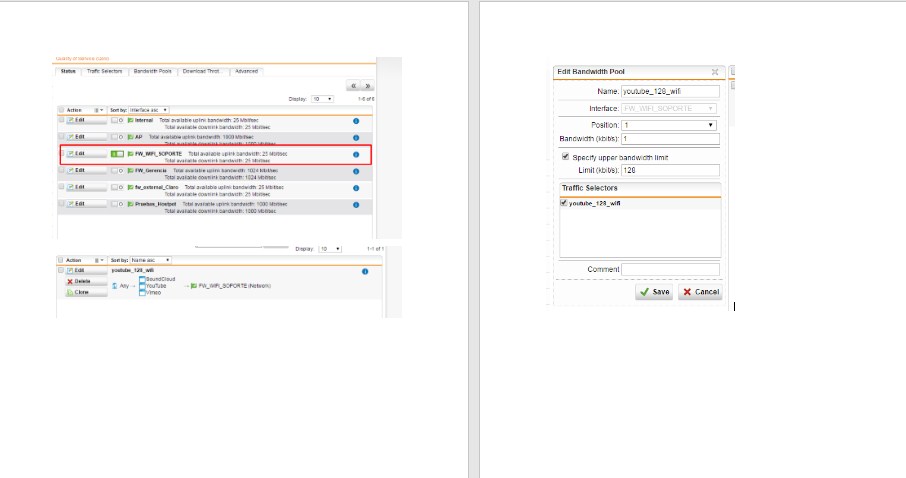The width and height of the screenshot is (906, 478).
Task: Switch to the Download Throttling tab
Action: [203, 71]
